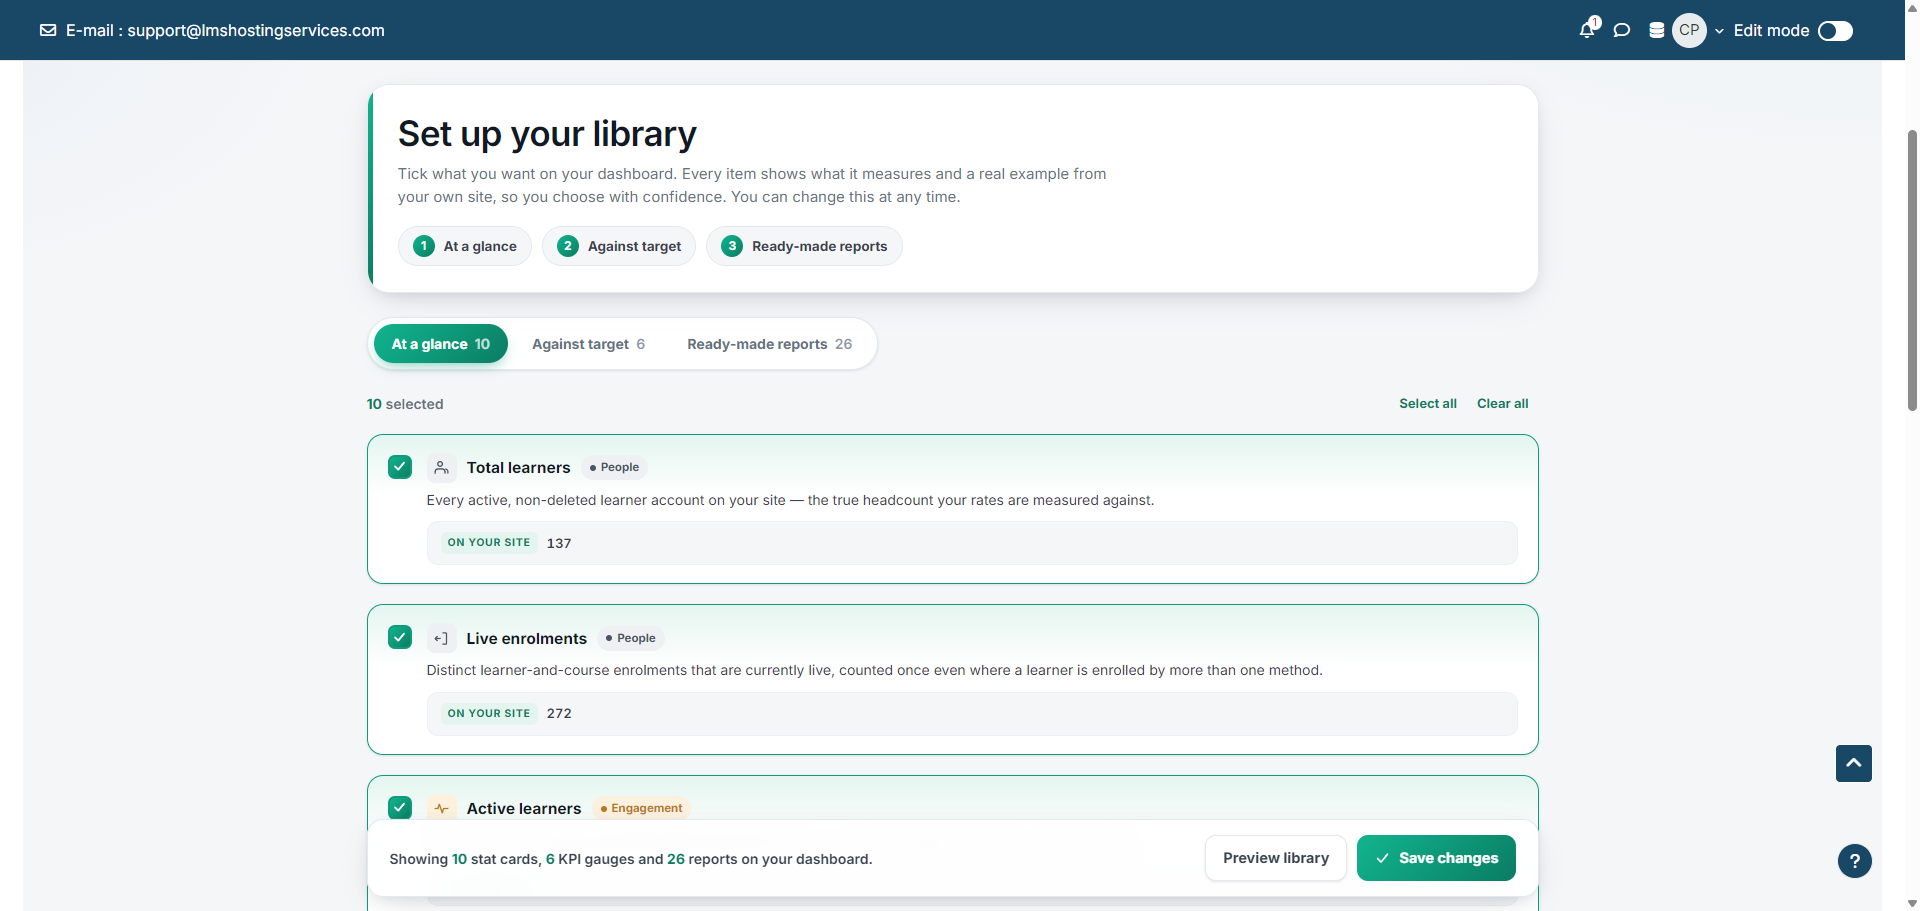Jump to step 1 At a glance pill
Viewport: 1920px width, 911px height.
tap(465, 246)
